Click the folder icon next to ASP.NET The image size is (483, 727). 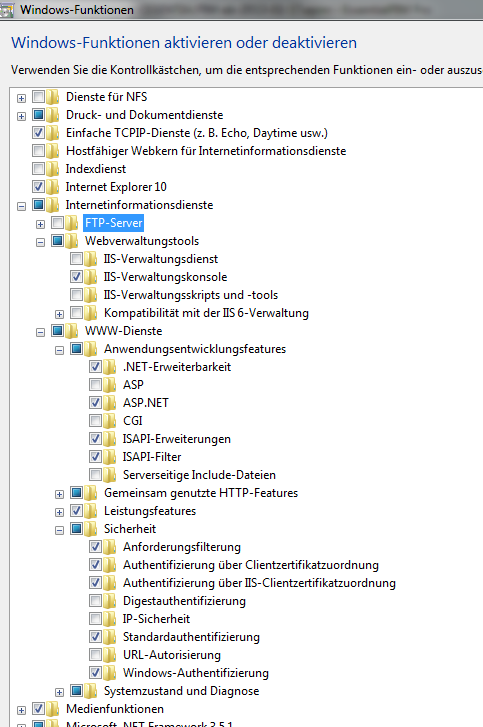tap(109, 403)
